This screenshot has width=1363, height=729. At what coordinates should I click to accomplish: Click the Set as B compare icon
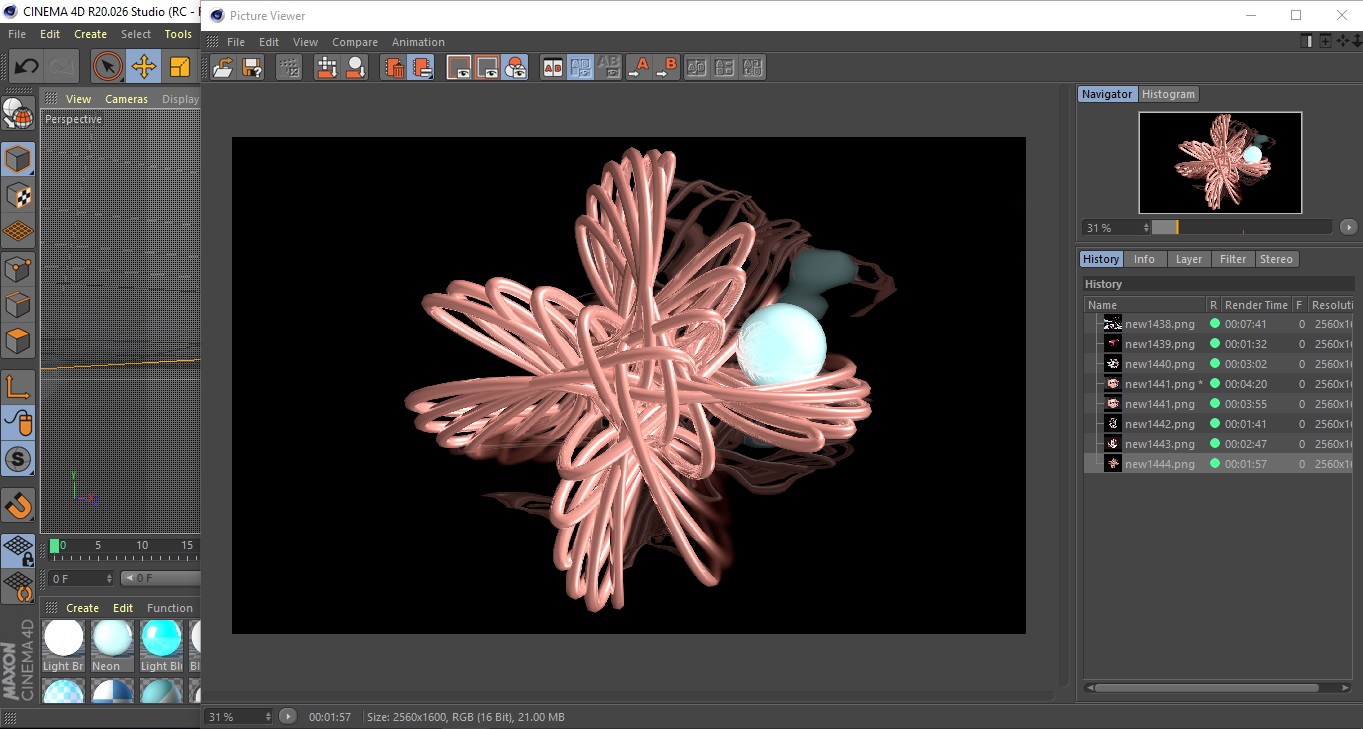[x=667, y=68]
